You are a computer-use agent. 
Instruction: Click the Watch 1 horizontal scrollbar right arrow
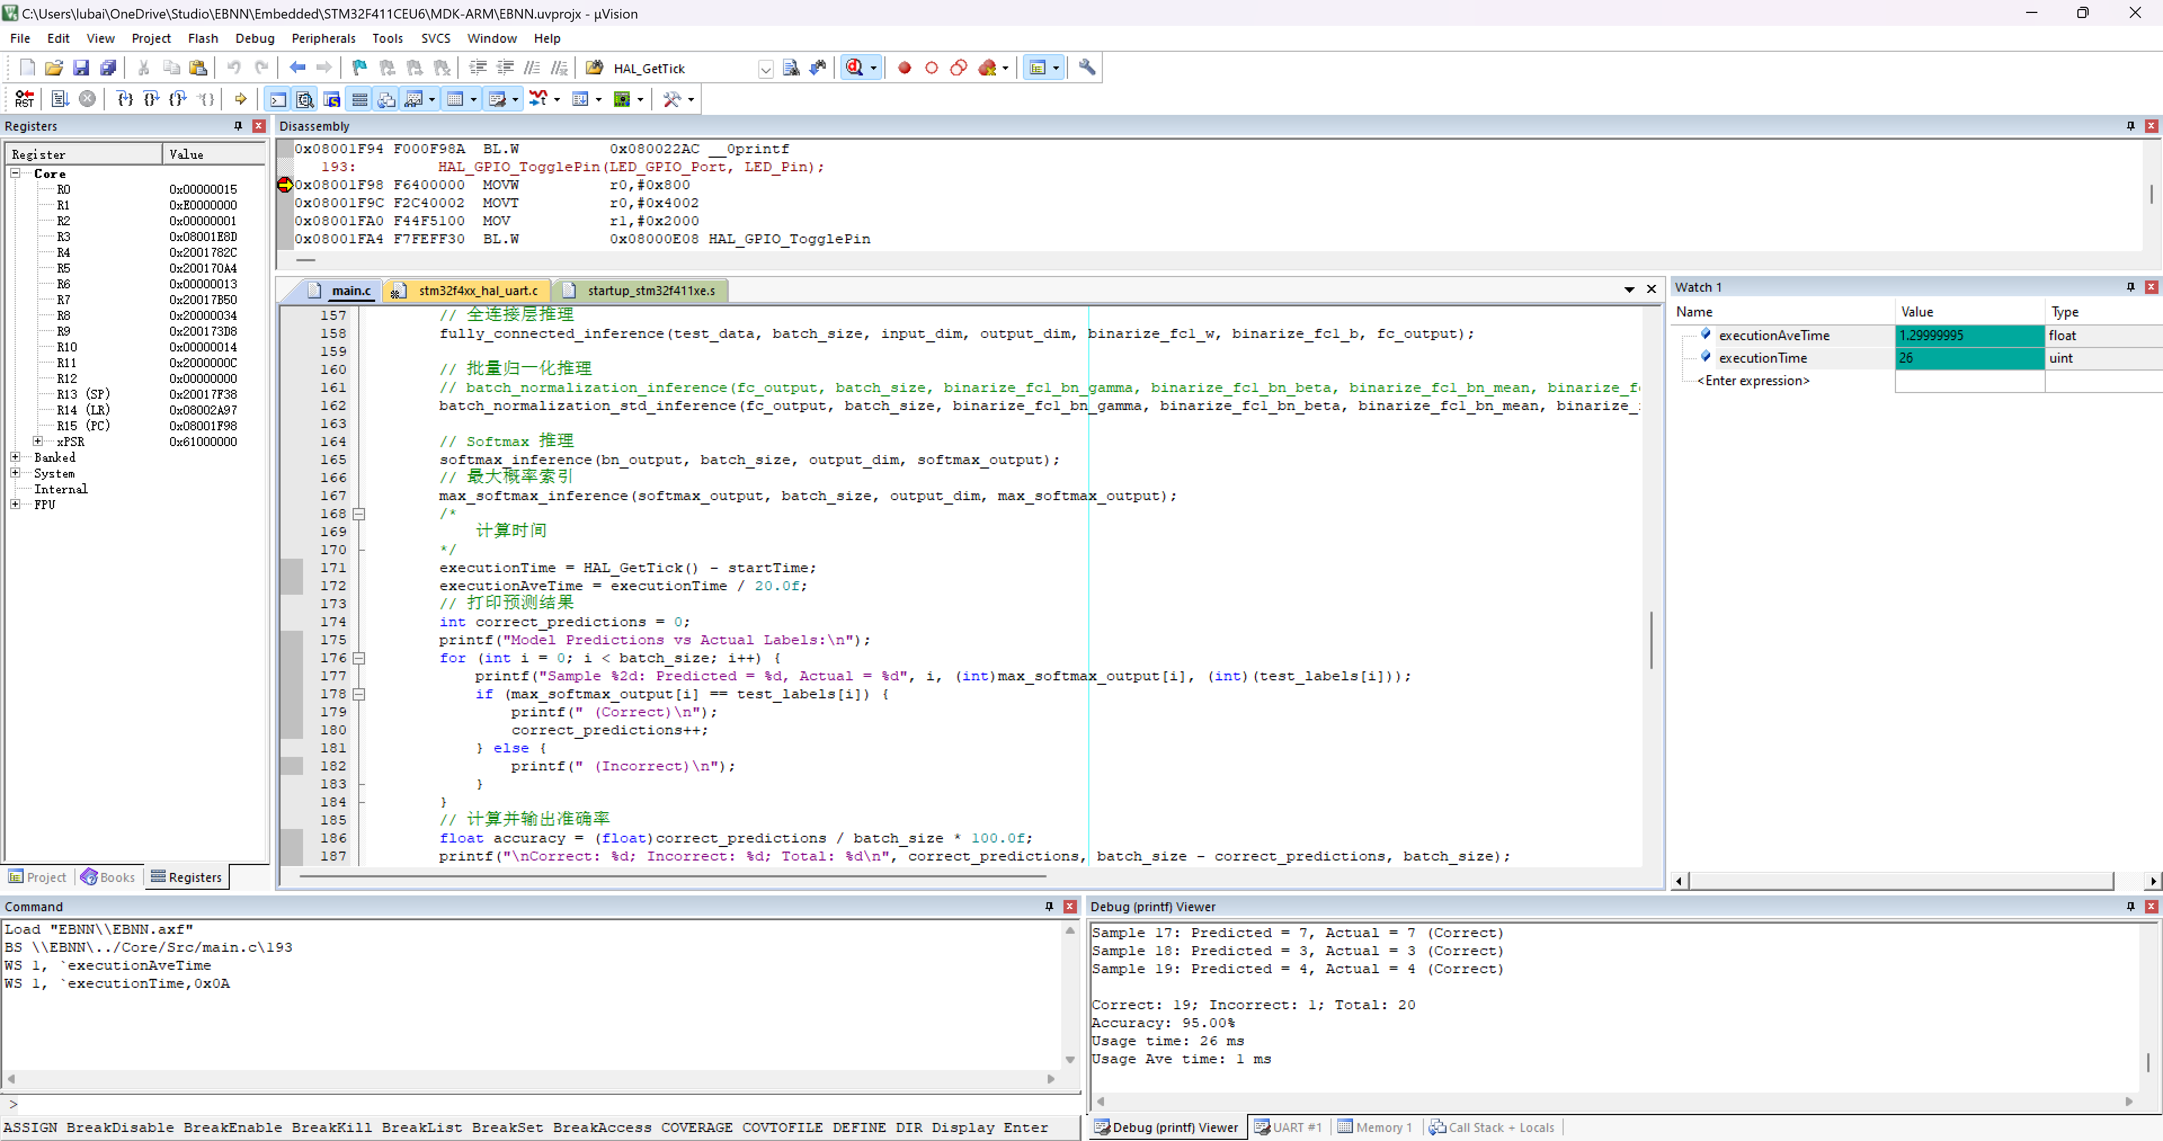coord(2152,881)
